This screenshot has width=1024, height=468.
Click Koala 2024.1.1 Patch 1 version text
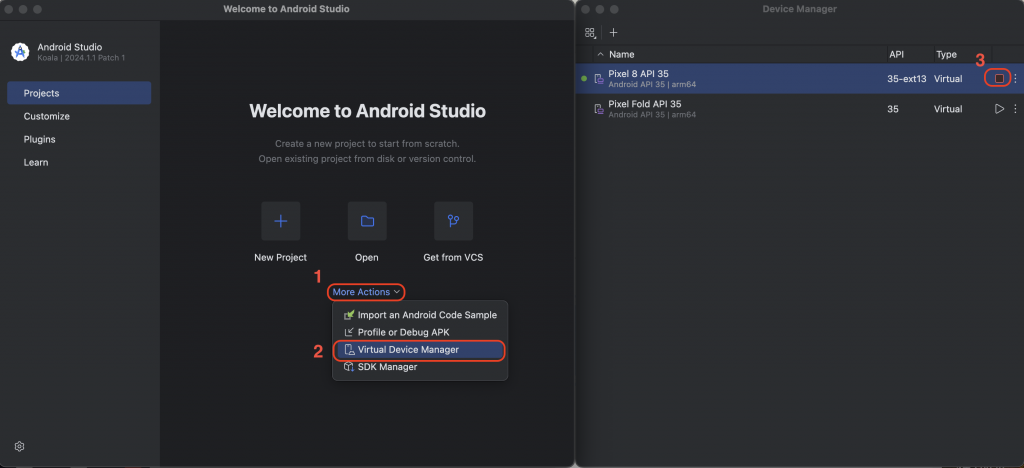(x=81, y=58)
